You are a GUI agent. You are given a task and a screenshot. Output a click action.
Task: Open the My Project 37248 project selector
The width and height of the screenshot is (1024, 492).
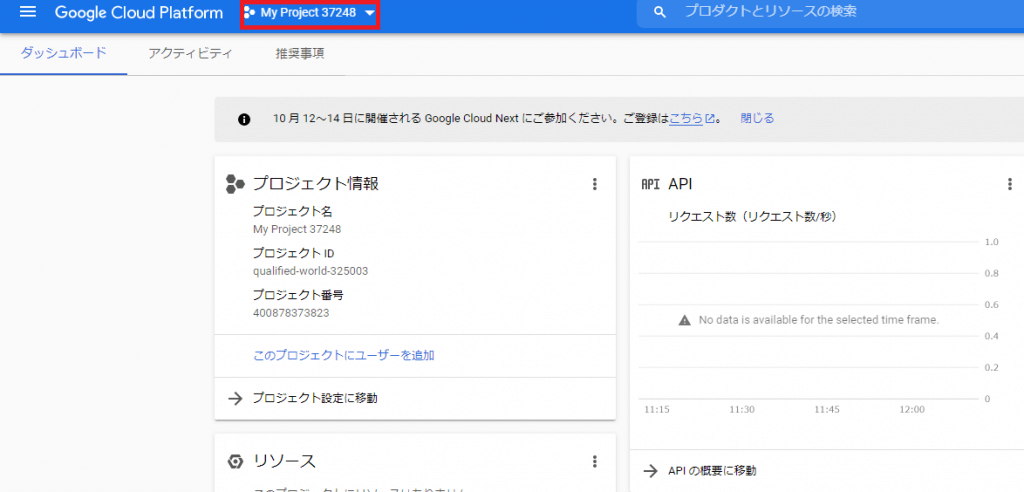point(310,13)
